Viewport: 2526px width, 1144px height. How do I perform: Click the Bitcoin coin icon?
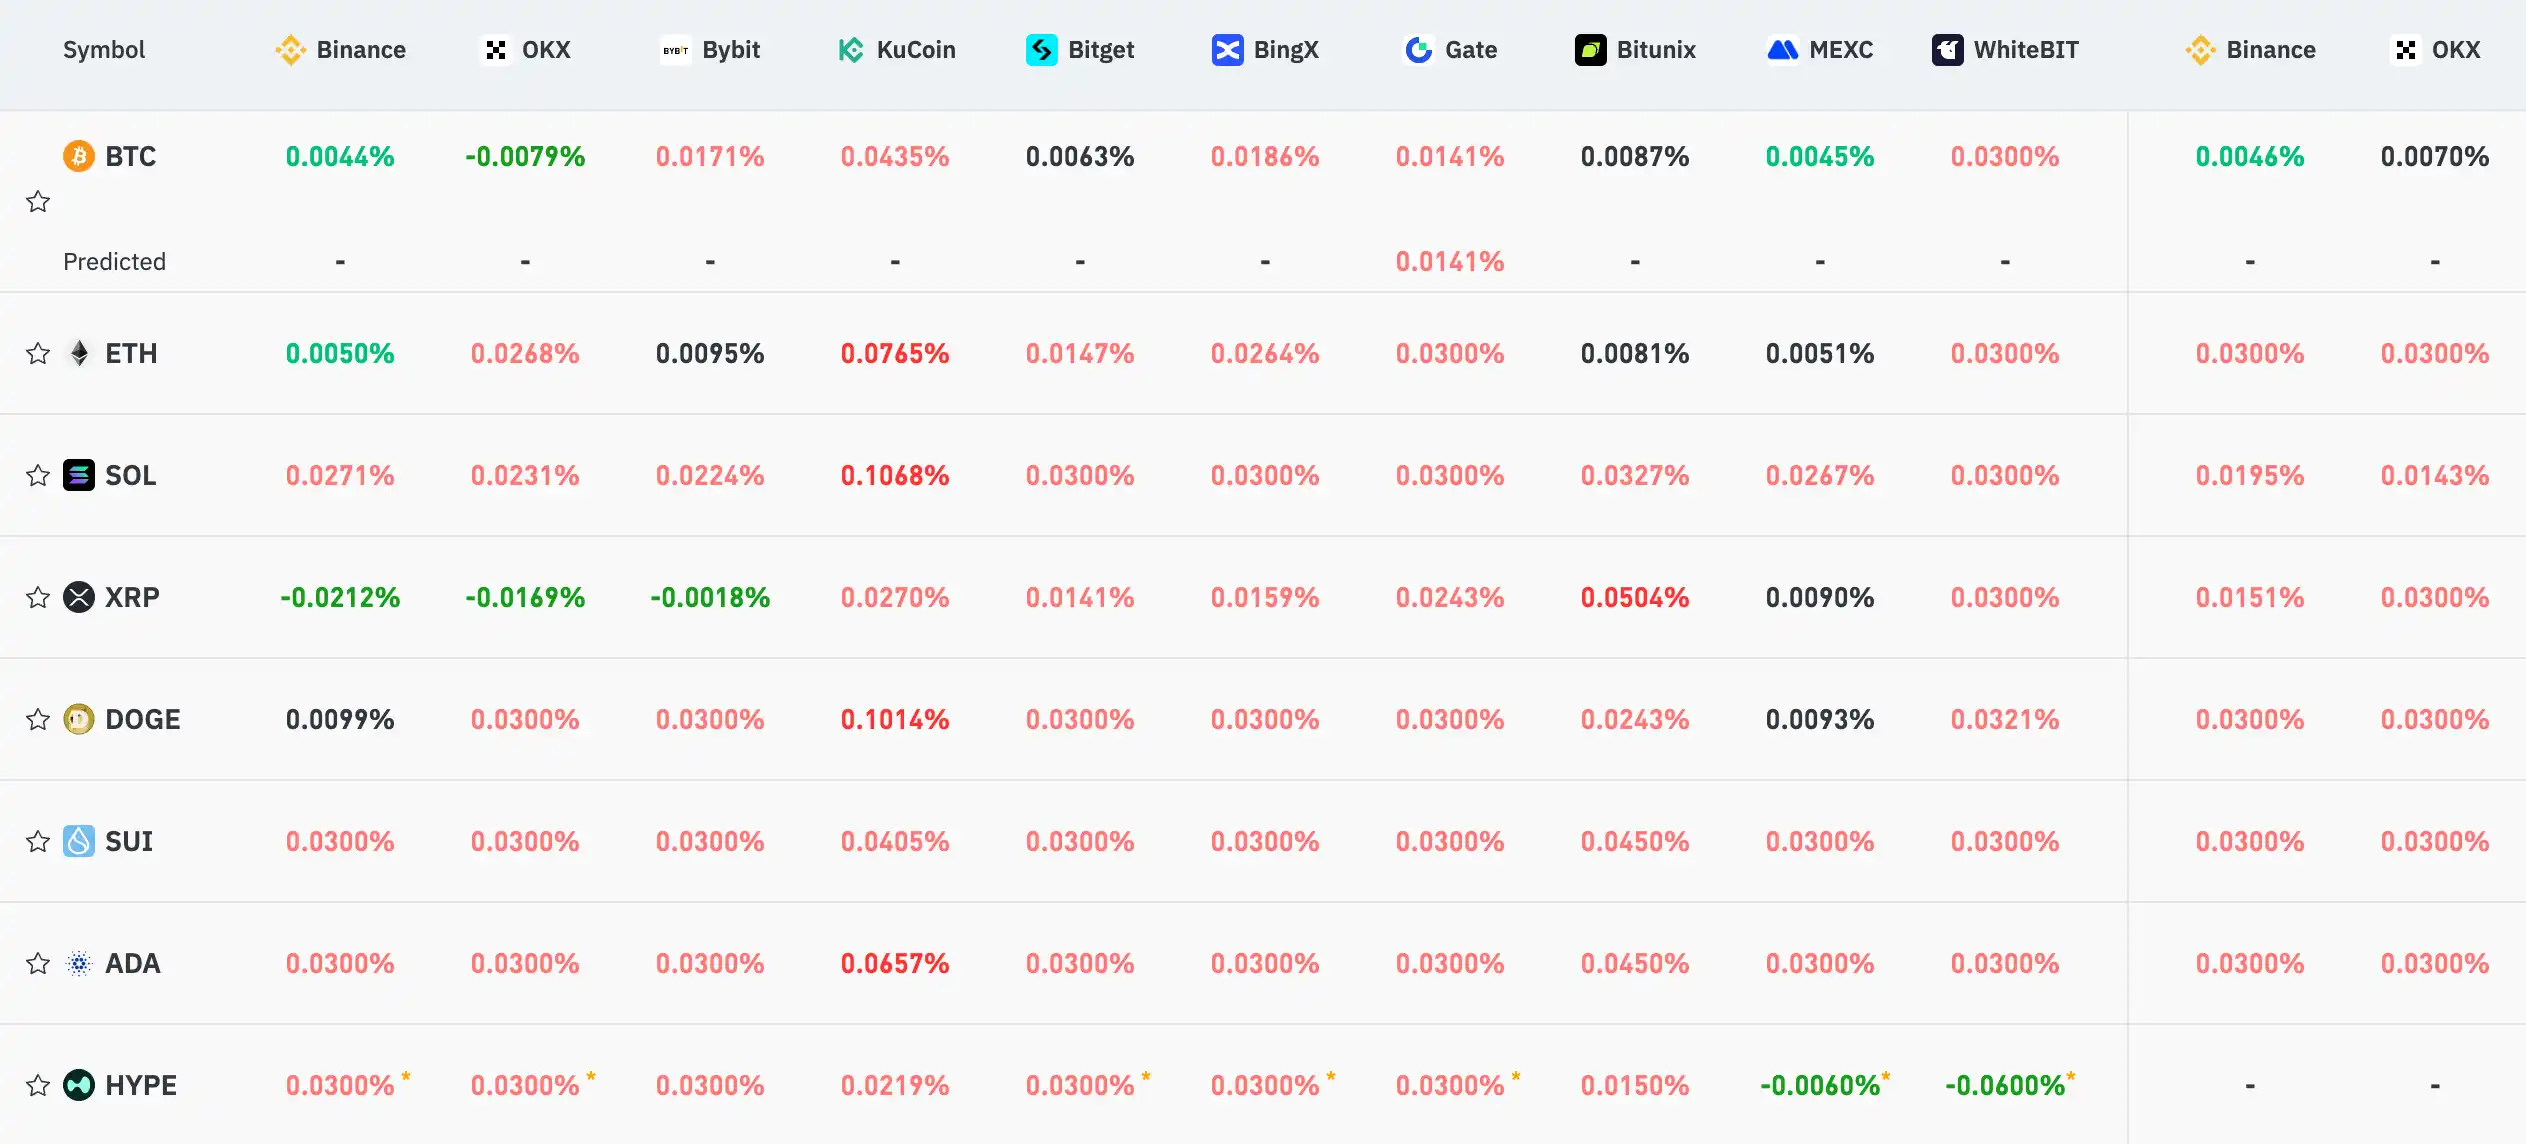pos(79,157)
